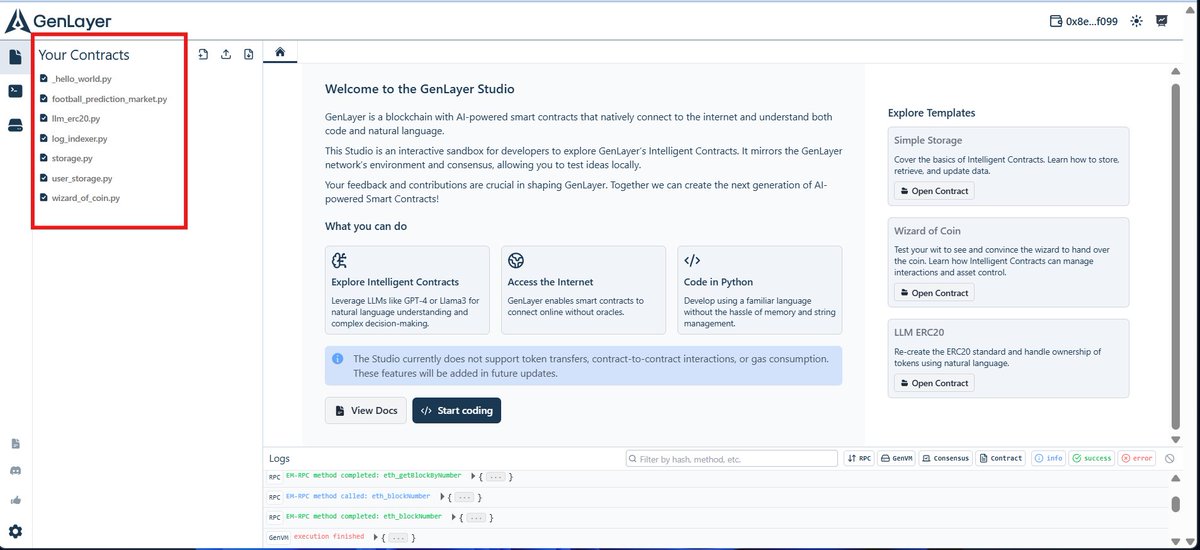Click the Access the Internet globe icon
Viewport: 1200px width, 550px height.
pos(516,261)
